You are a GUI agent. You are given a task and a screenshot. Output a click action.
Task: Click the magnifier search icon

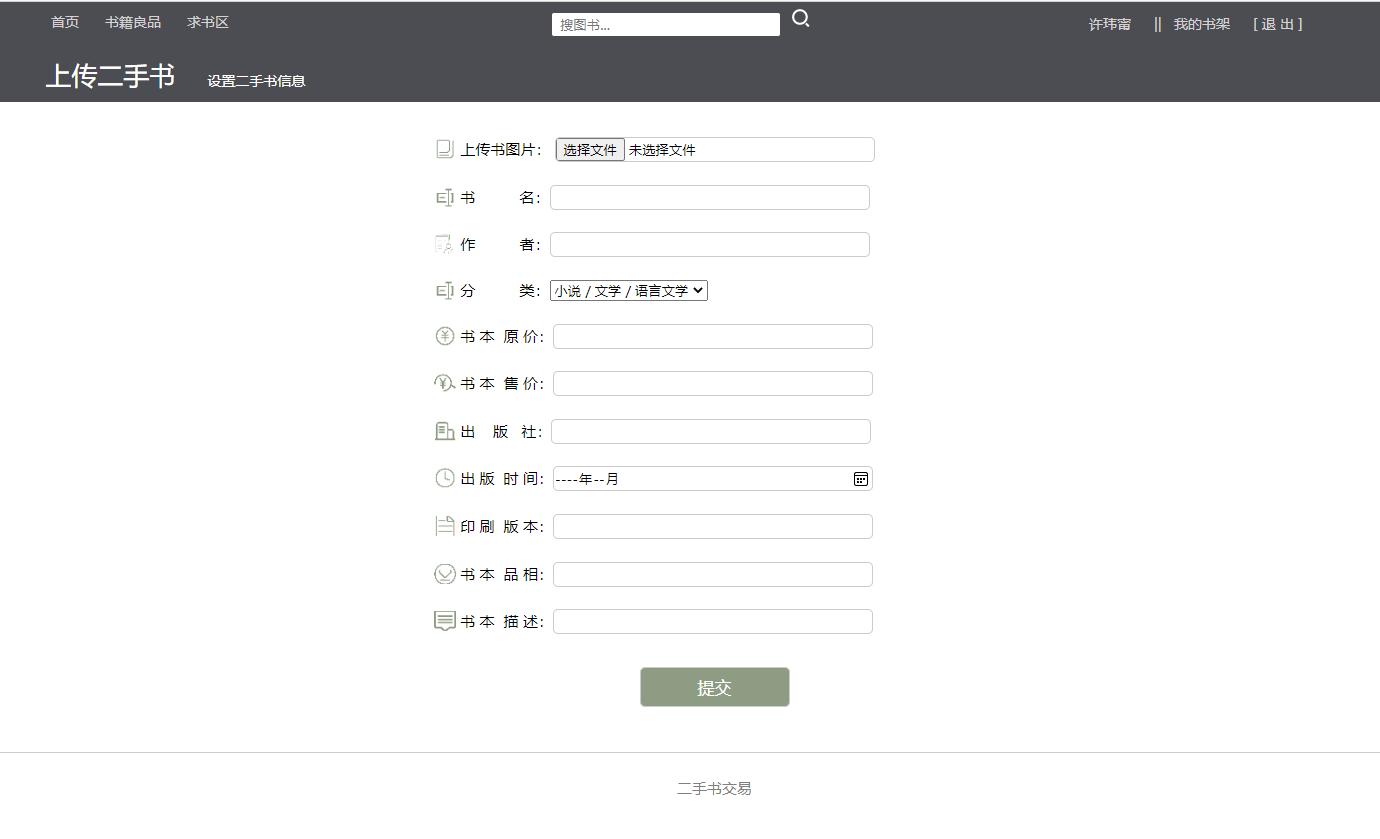pyautogui.click(x=800, y=18)
